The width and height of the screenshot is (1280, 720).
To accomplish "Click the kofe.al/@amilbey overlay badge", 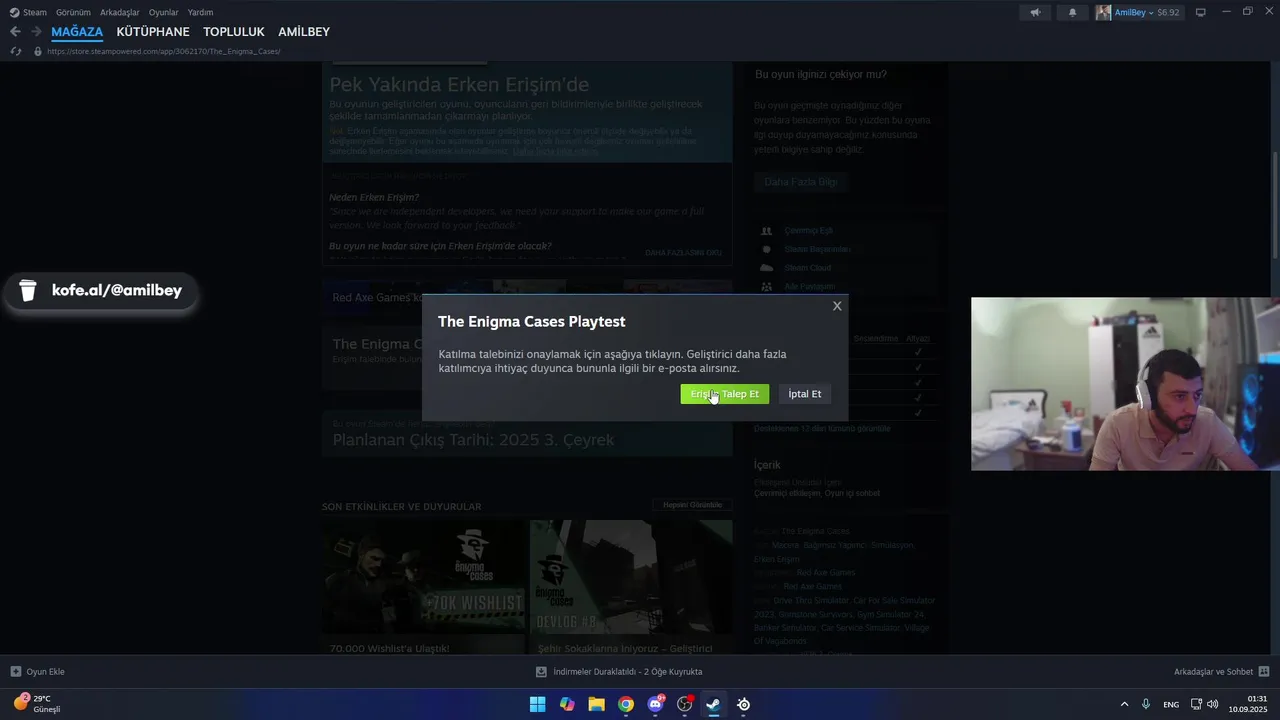I will tap(102, 291).
